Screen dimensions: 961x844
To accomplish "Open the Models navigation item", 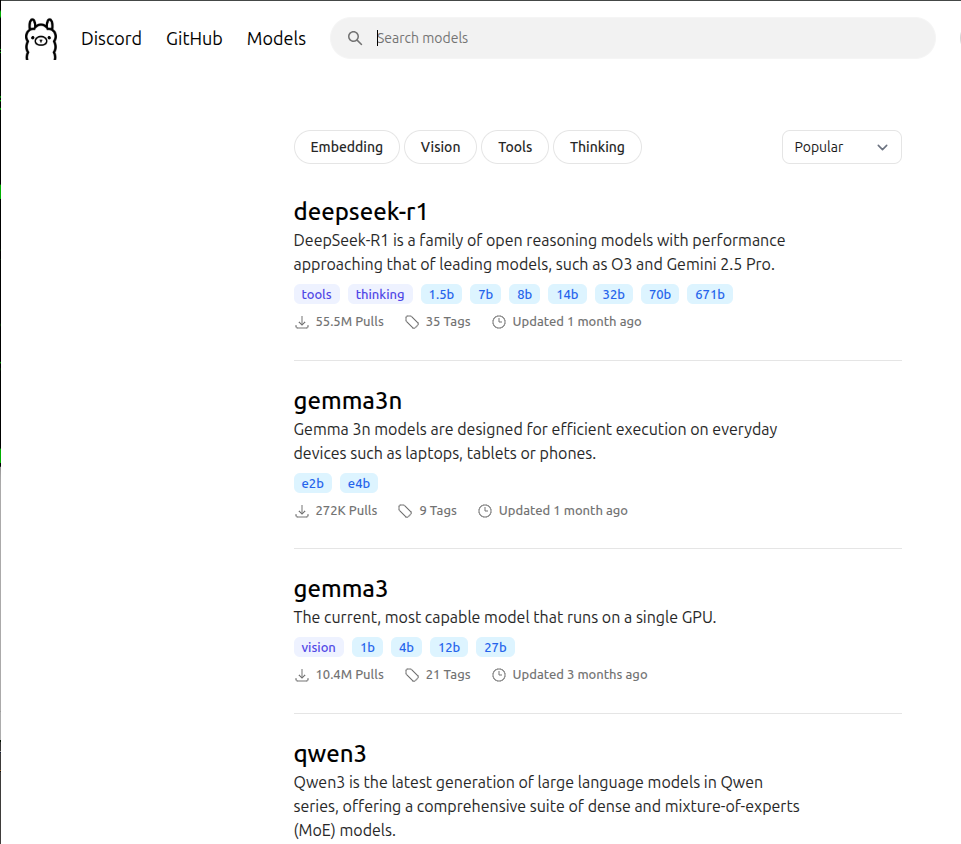I will pos(276,39).
